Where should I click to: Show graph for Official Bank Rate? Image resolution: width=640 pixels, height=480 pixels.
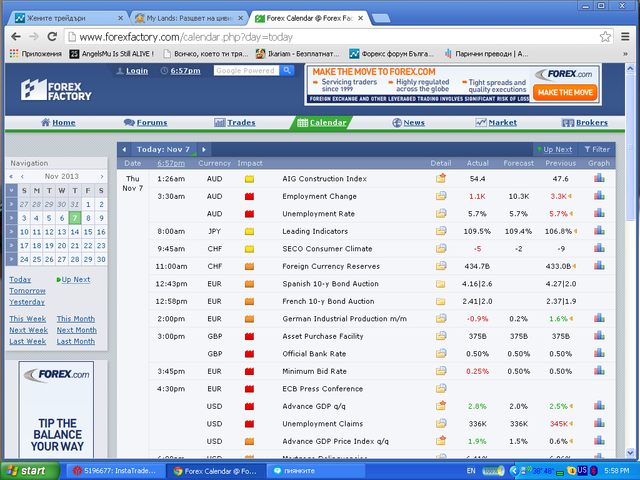599,353
